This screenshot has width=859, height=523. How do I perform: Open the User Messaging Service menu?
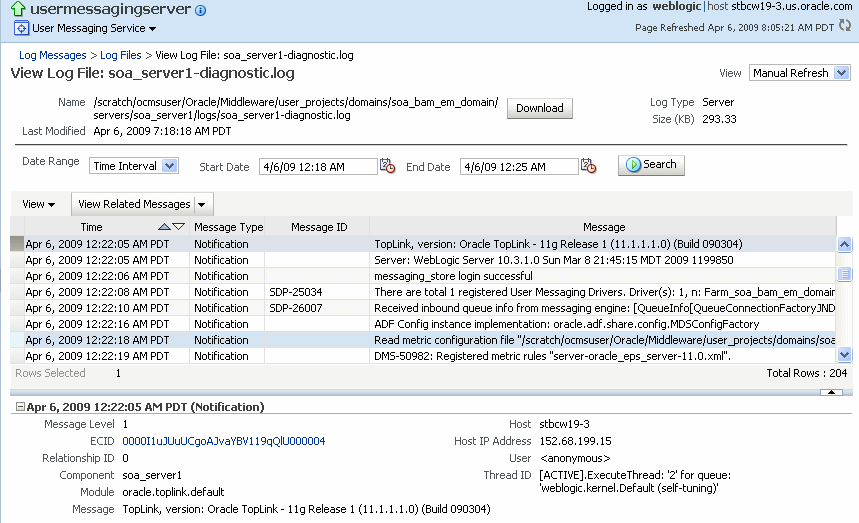[x=94, y=28]
